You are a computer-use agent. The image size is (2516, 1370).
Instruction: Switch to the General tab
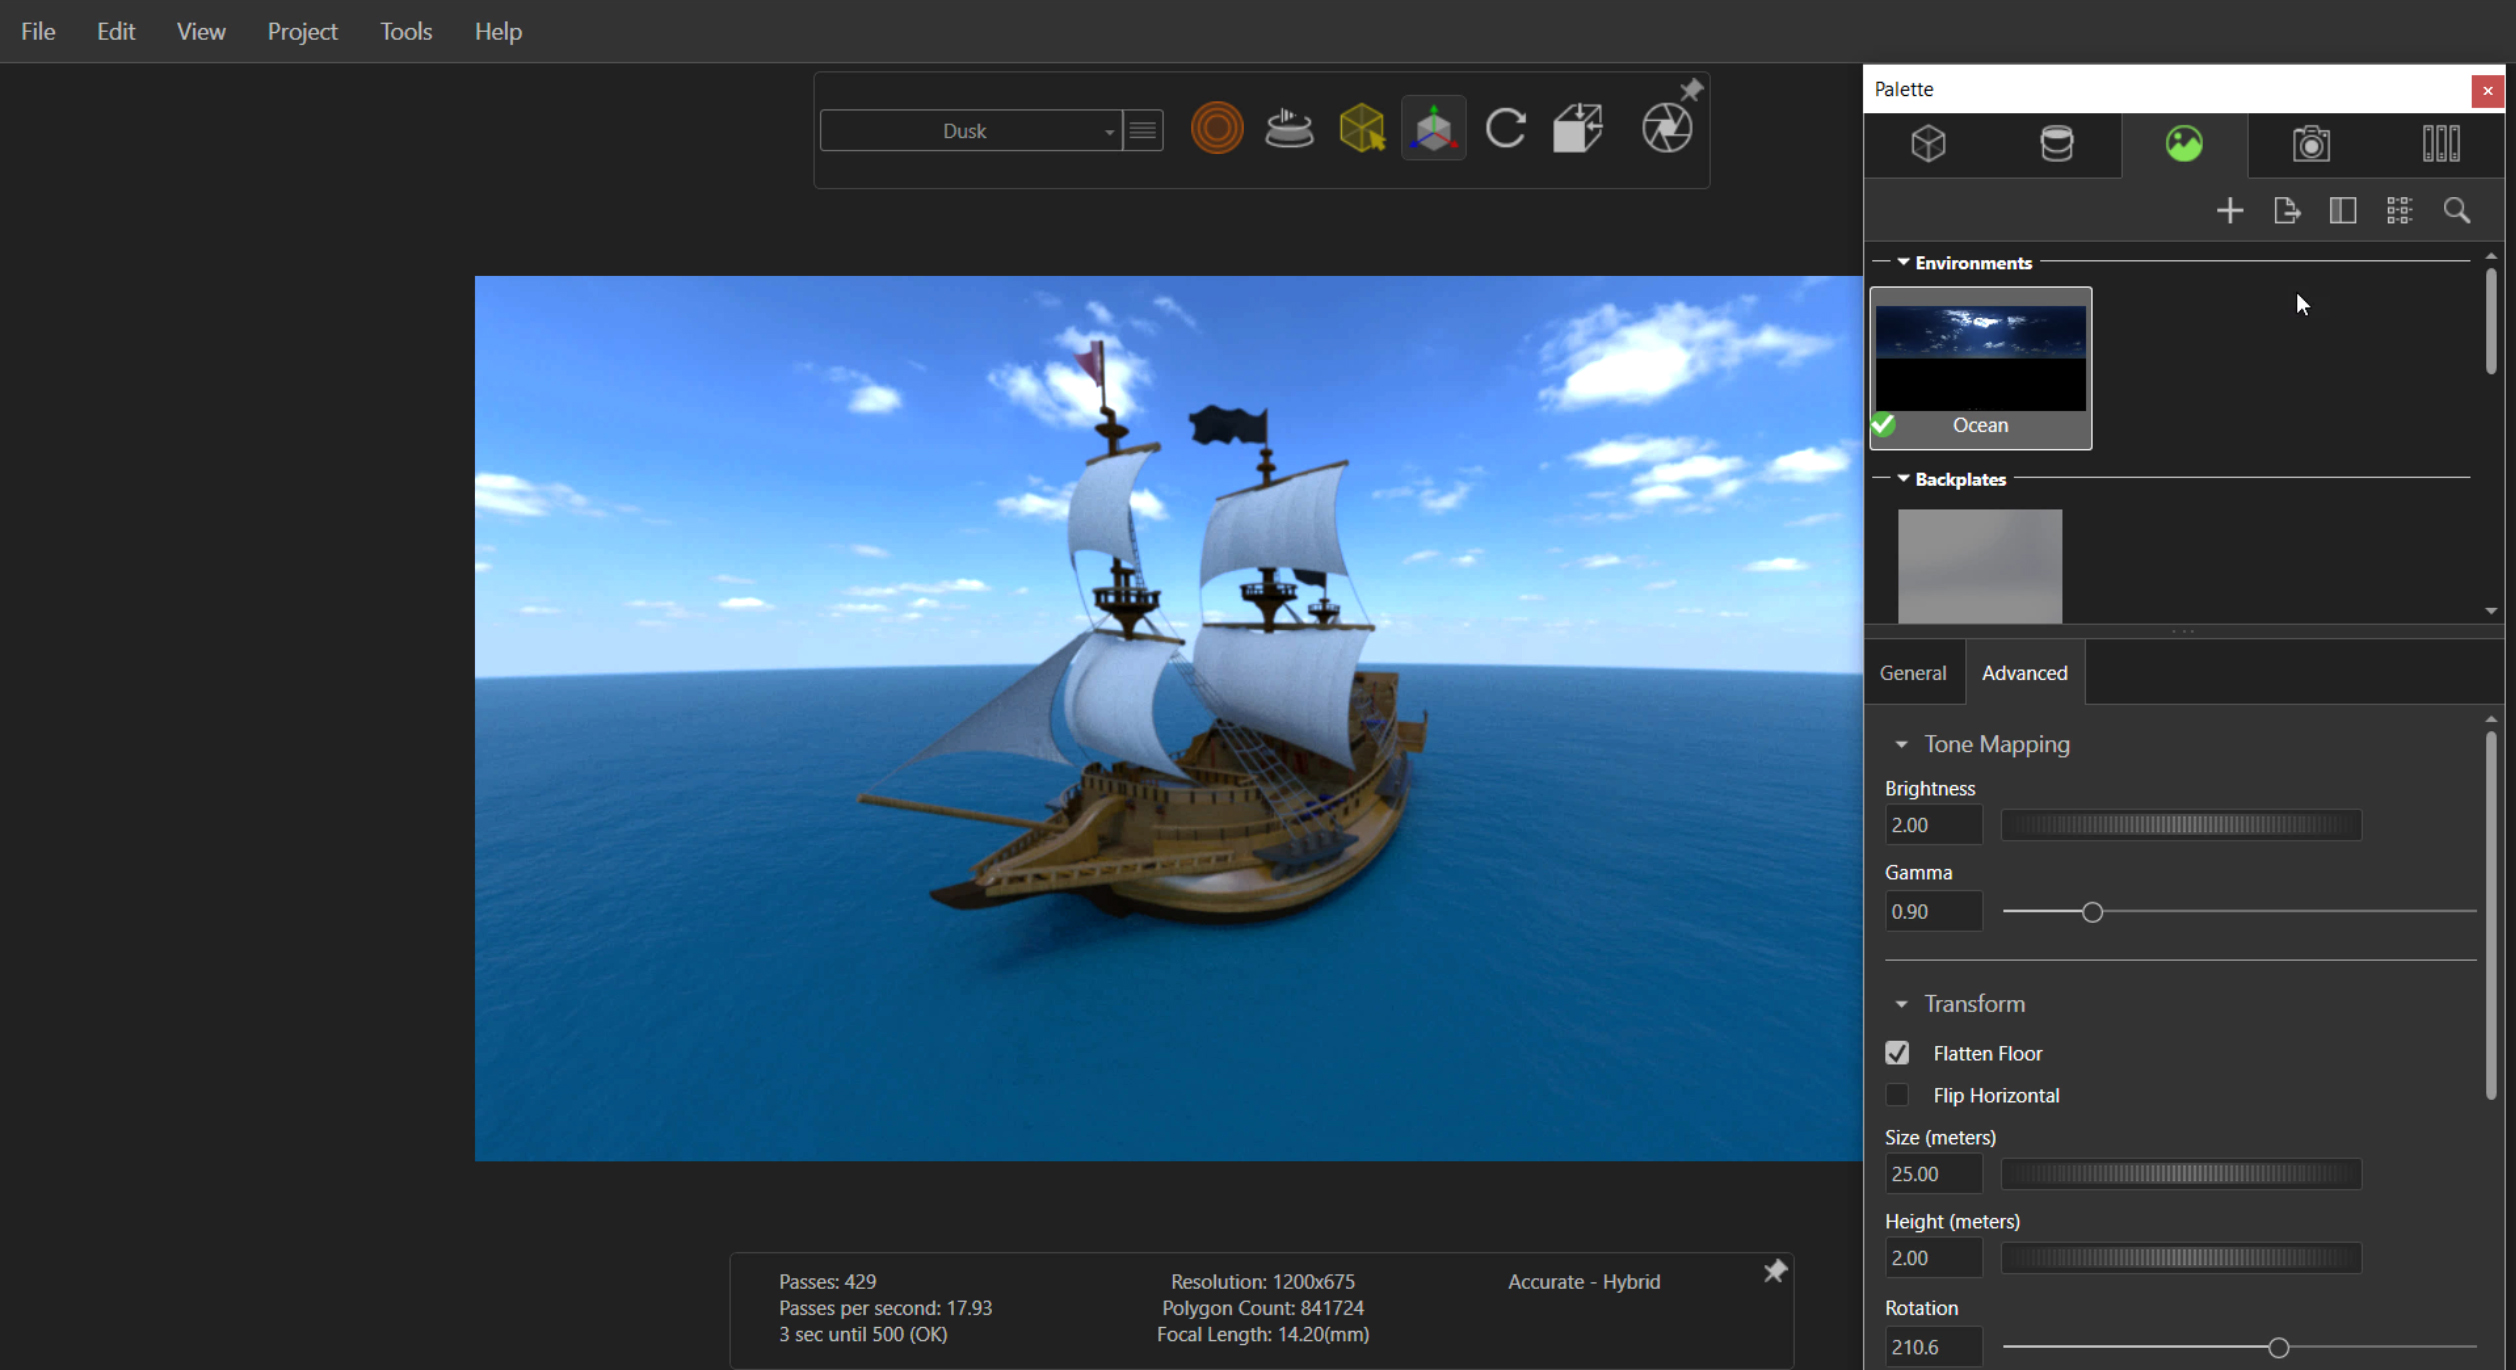point(1912,673)
